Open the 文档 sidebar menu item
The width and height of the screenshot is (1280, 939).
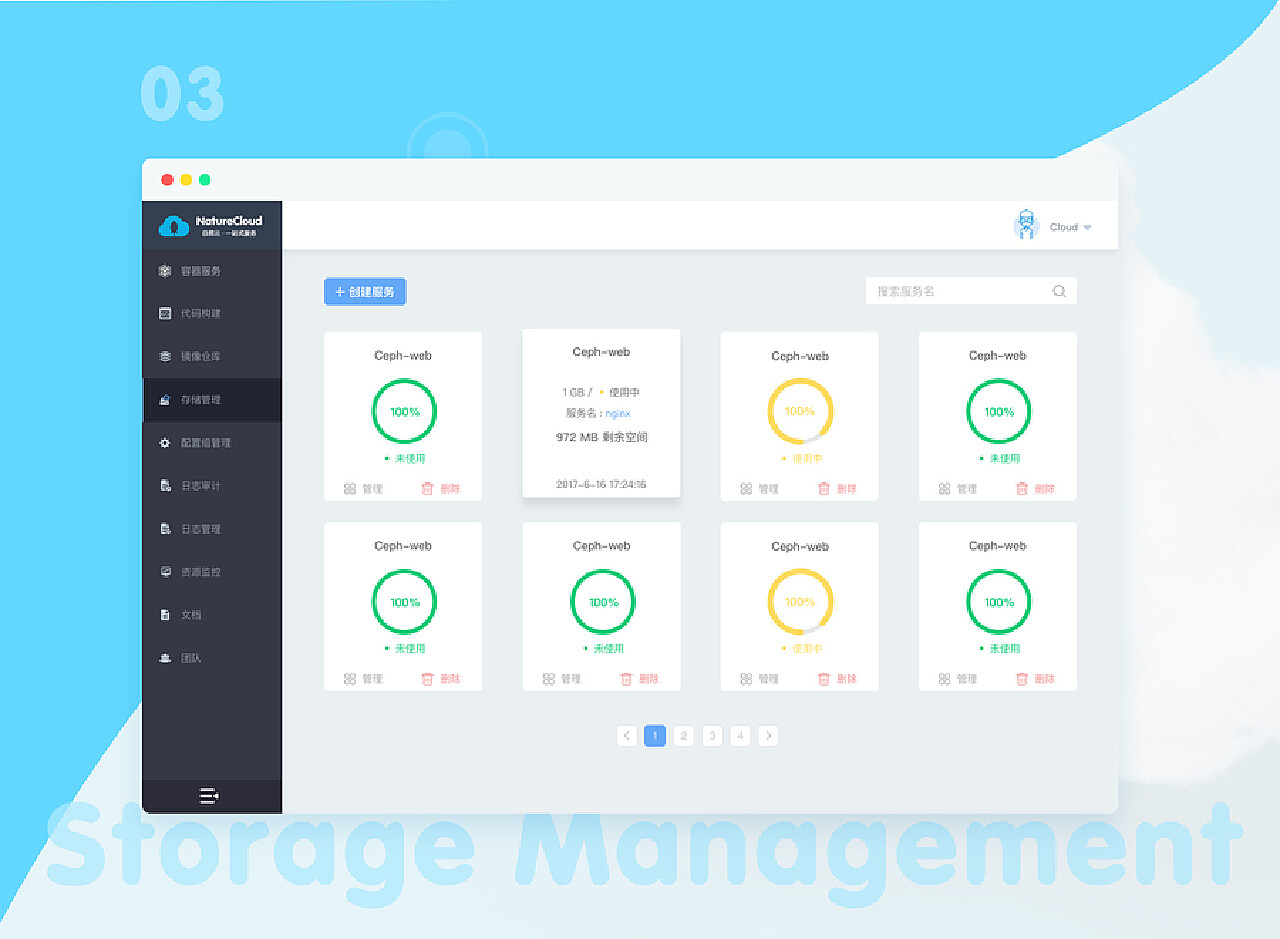pos(212,615)
